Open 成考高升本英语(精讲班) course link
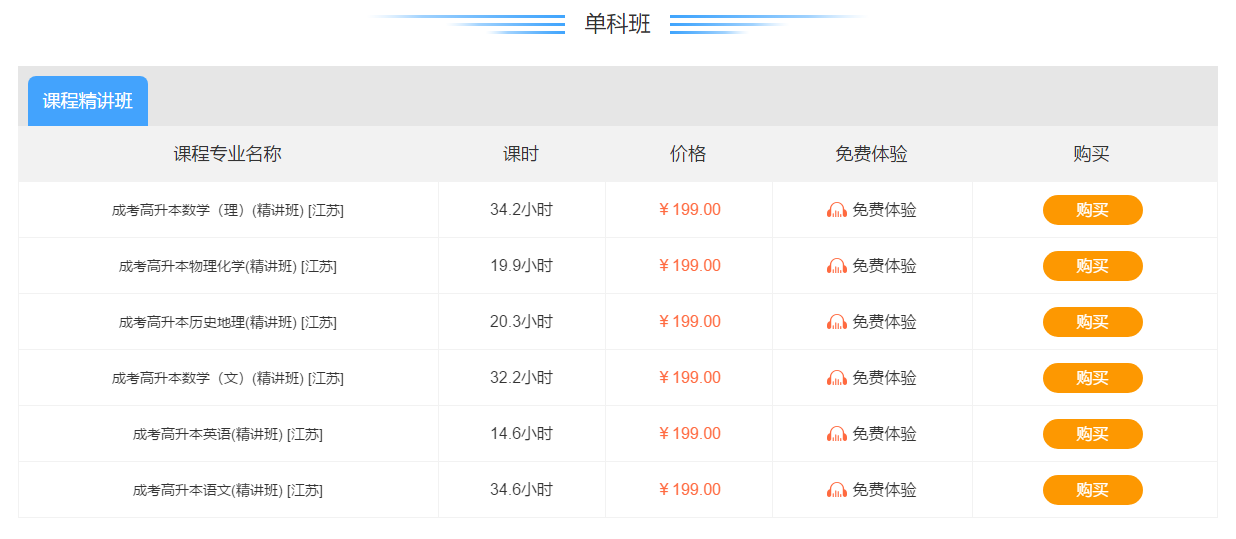The width and height of the screenshot is (1236, 539). pos(228,434)
